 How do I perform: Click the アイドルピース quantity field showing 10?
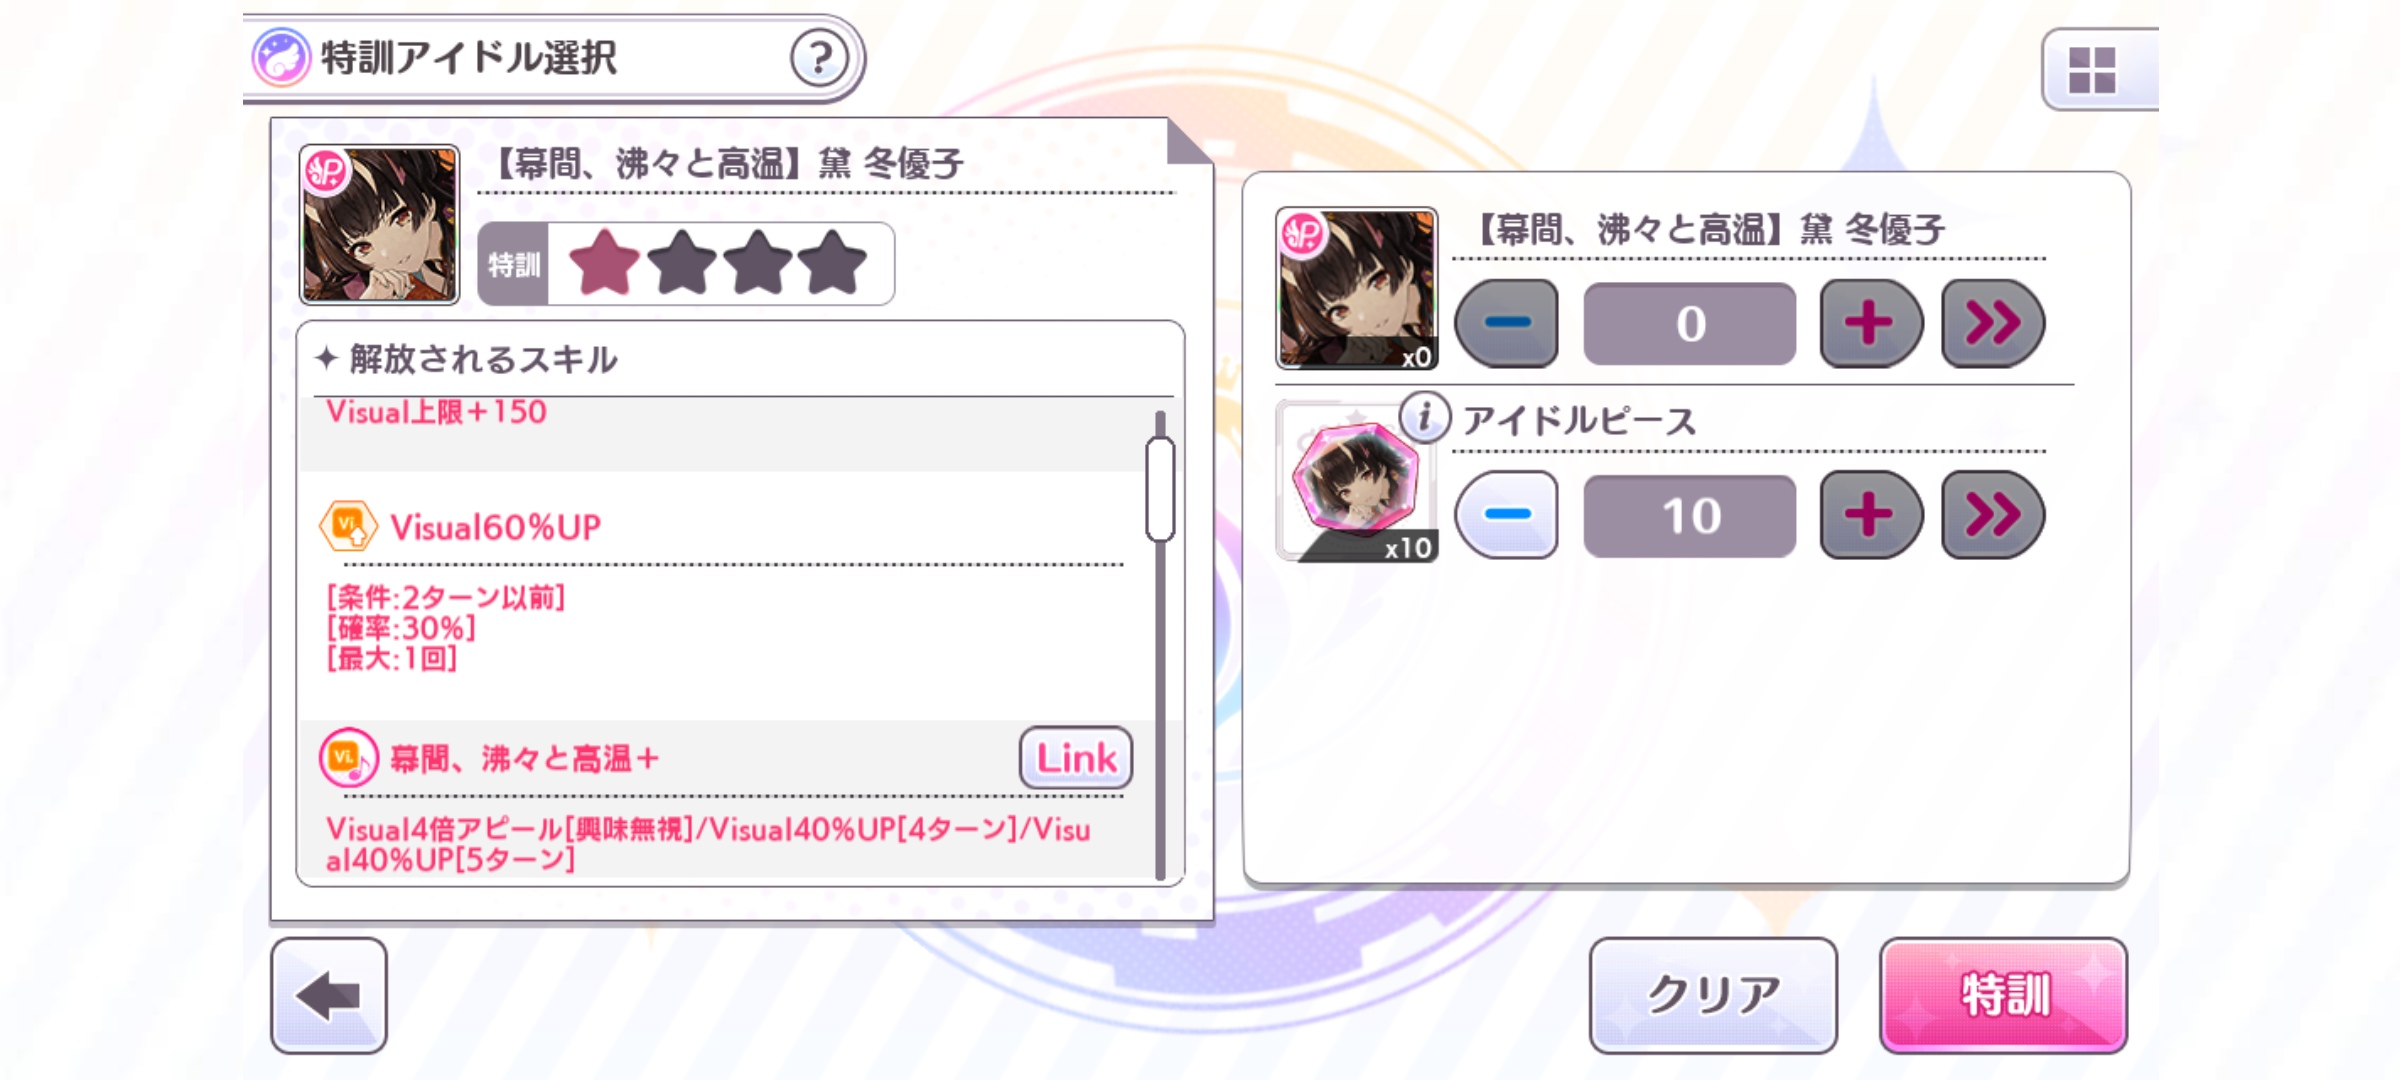tap(1689, 516)
